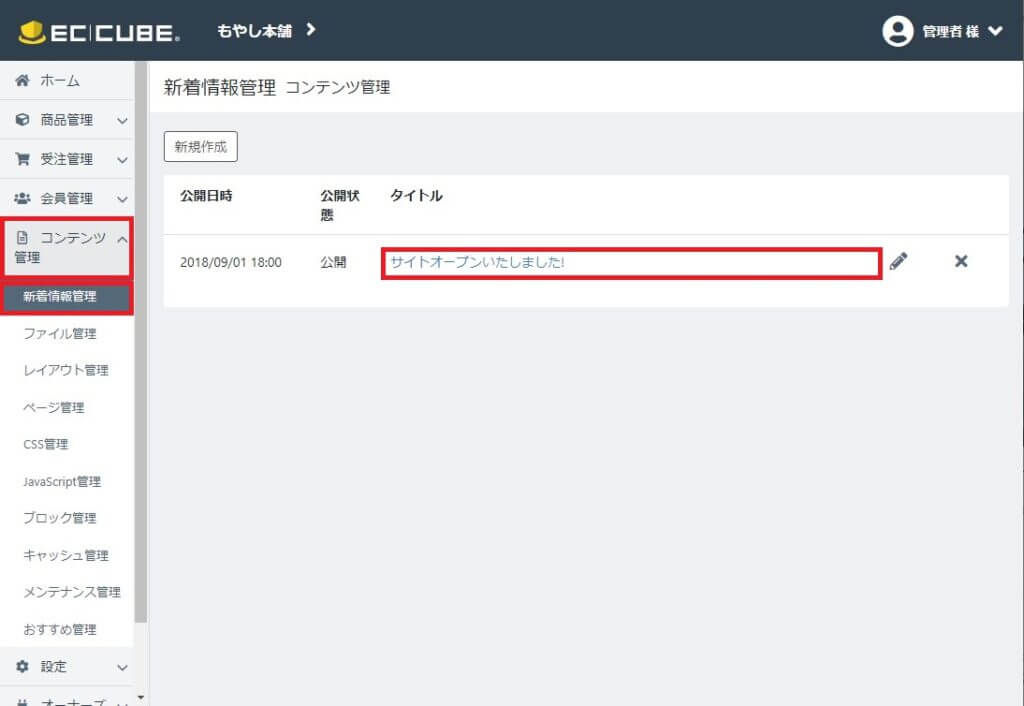Open the レイアウト管理 menu item
Viewport: 1024px width, 706px height.
[66, 371]
